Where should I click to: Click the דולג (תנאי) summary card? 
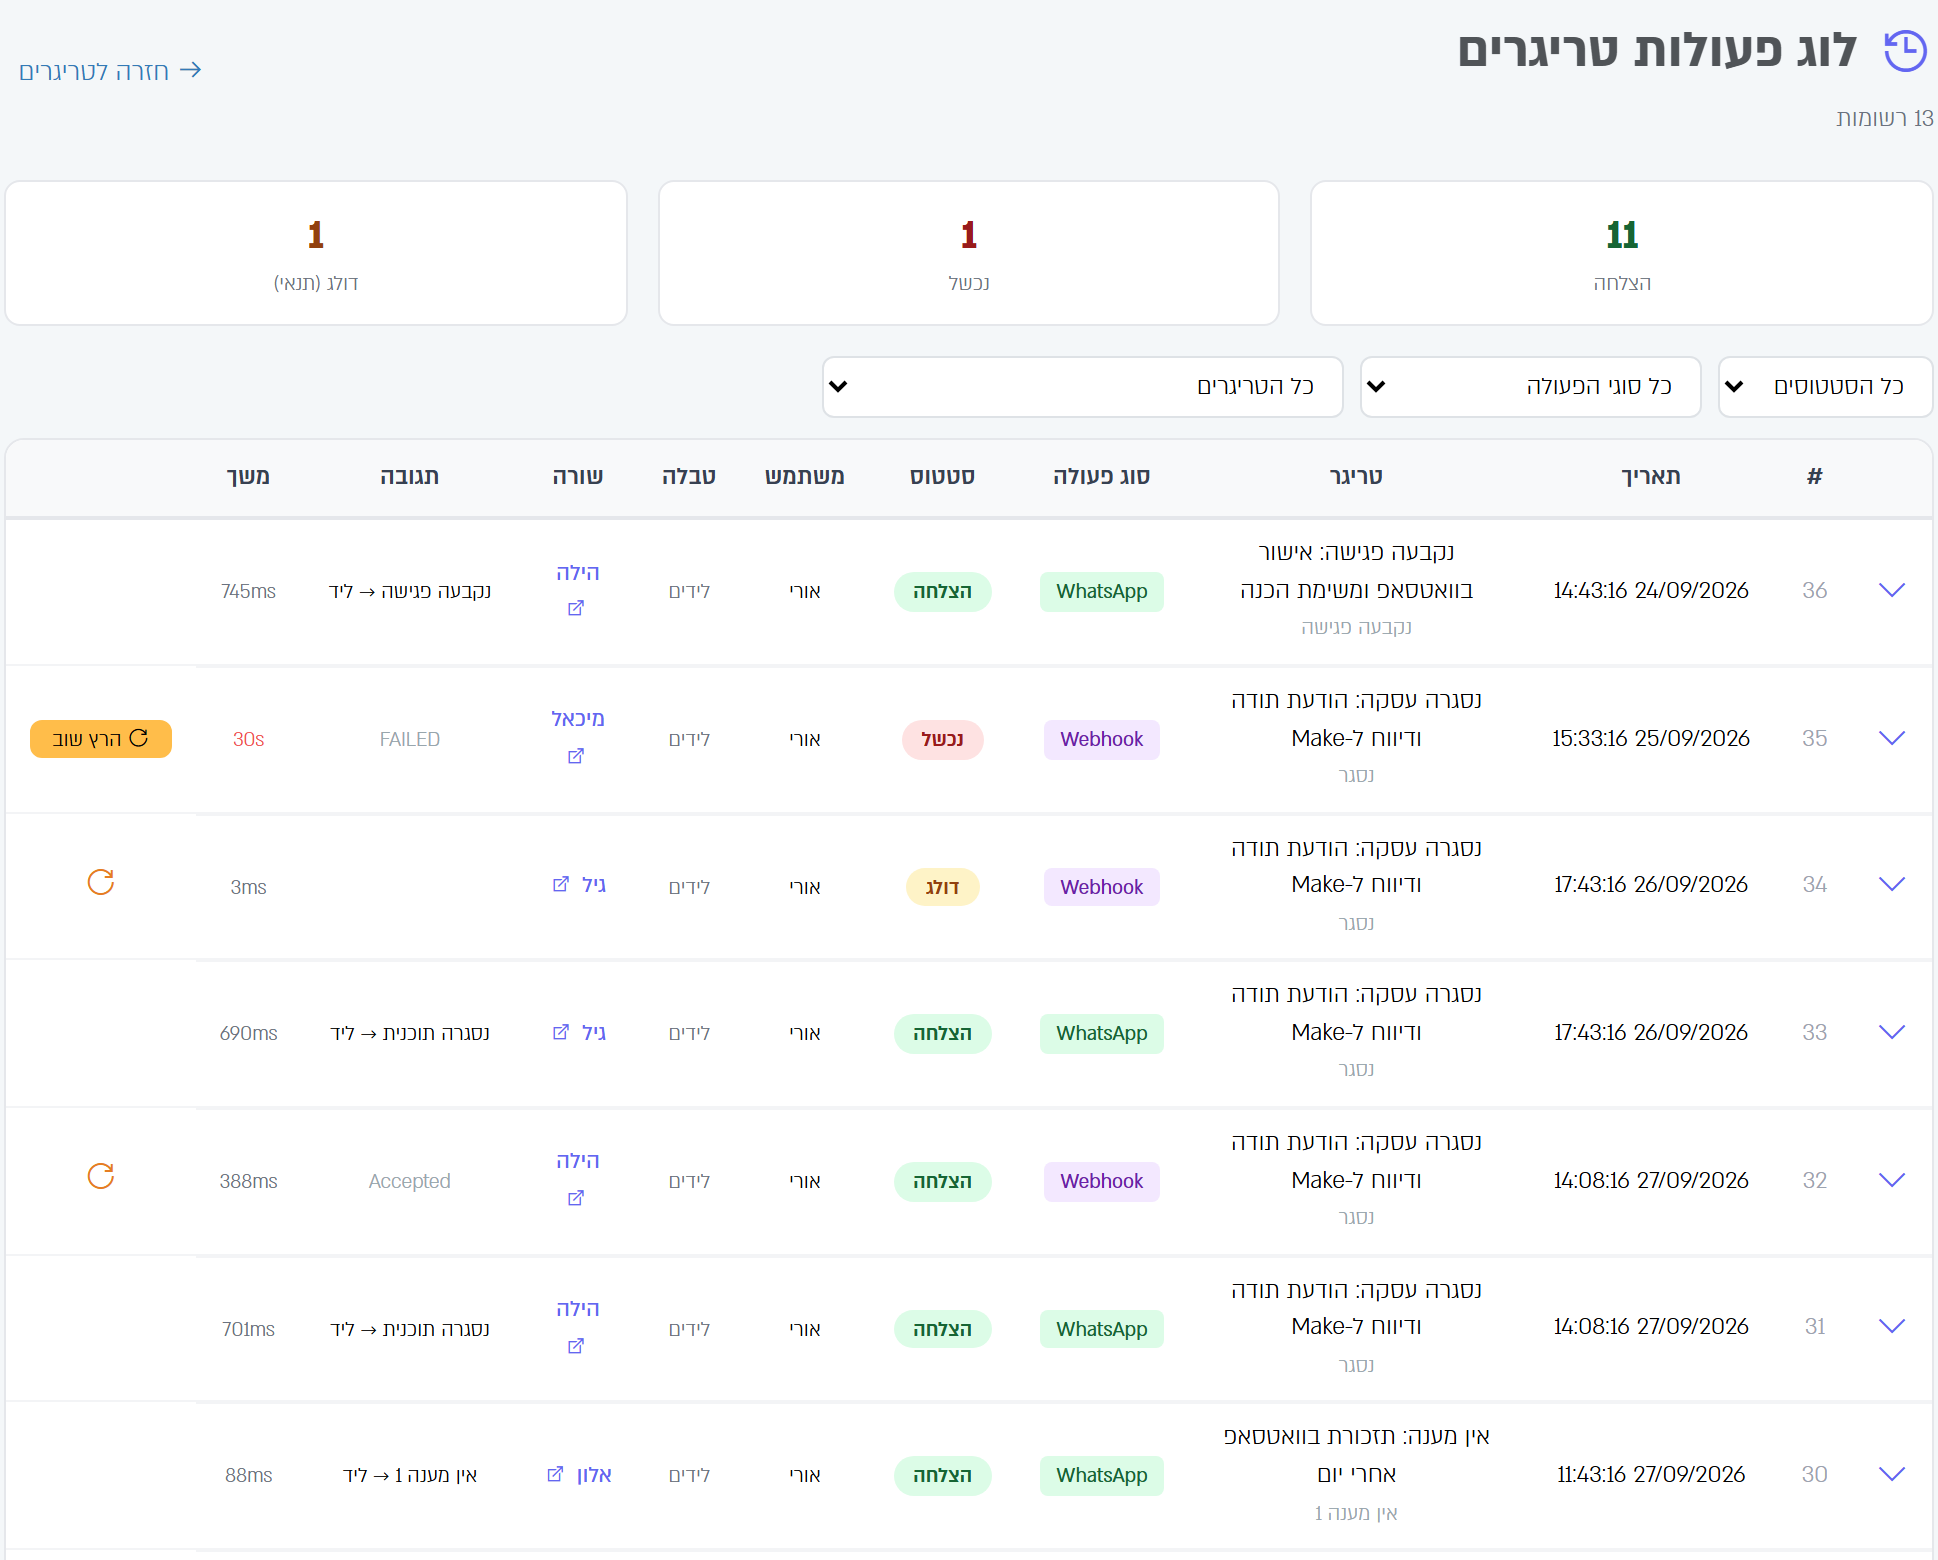tap(316, 253)
